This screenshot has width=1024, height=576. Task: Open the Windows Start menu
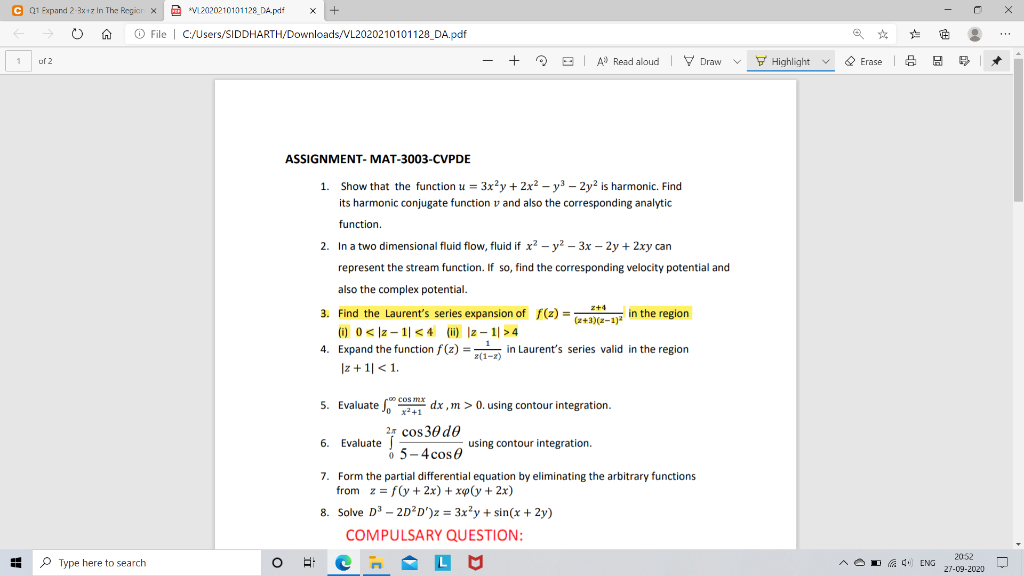coord(16,562)
